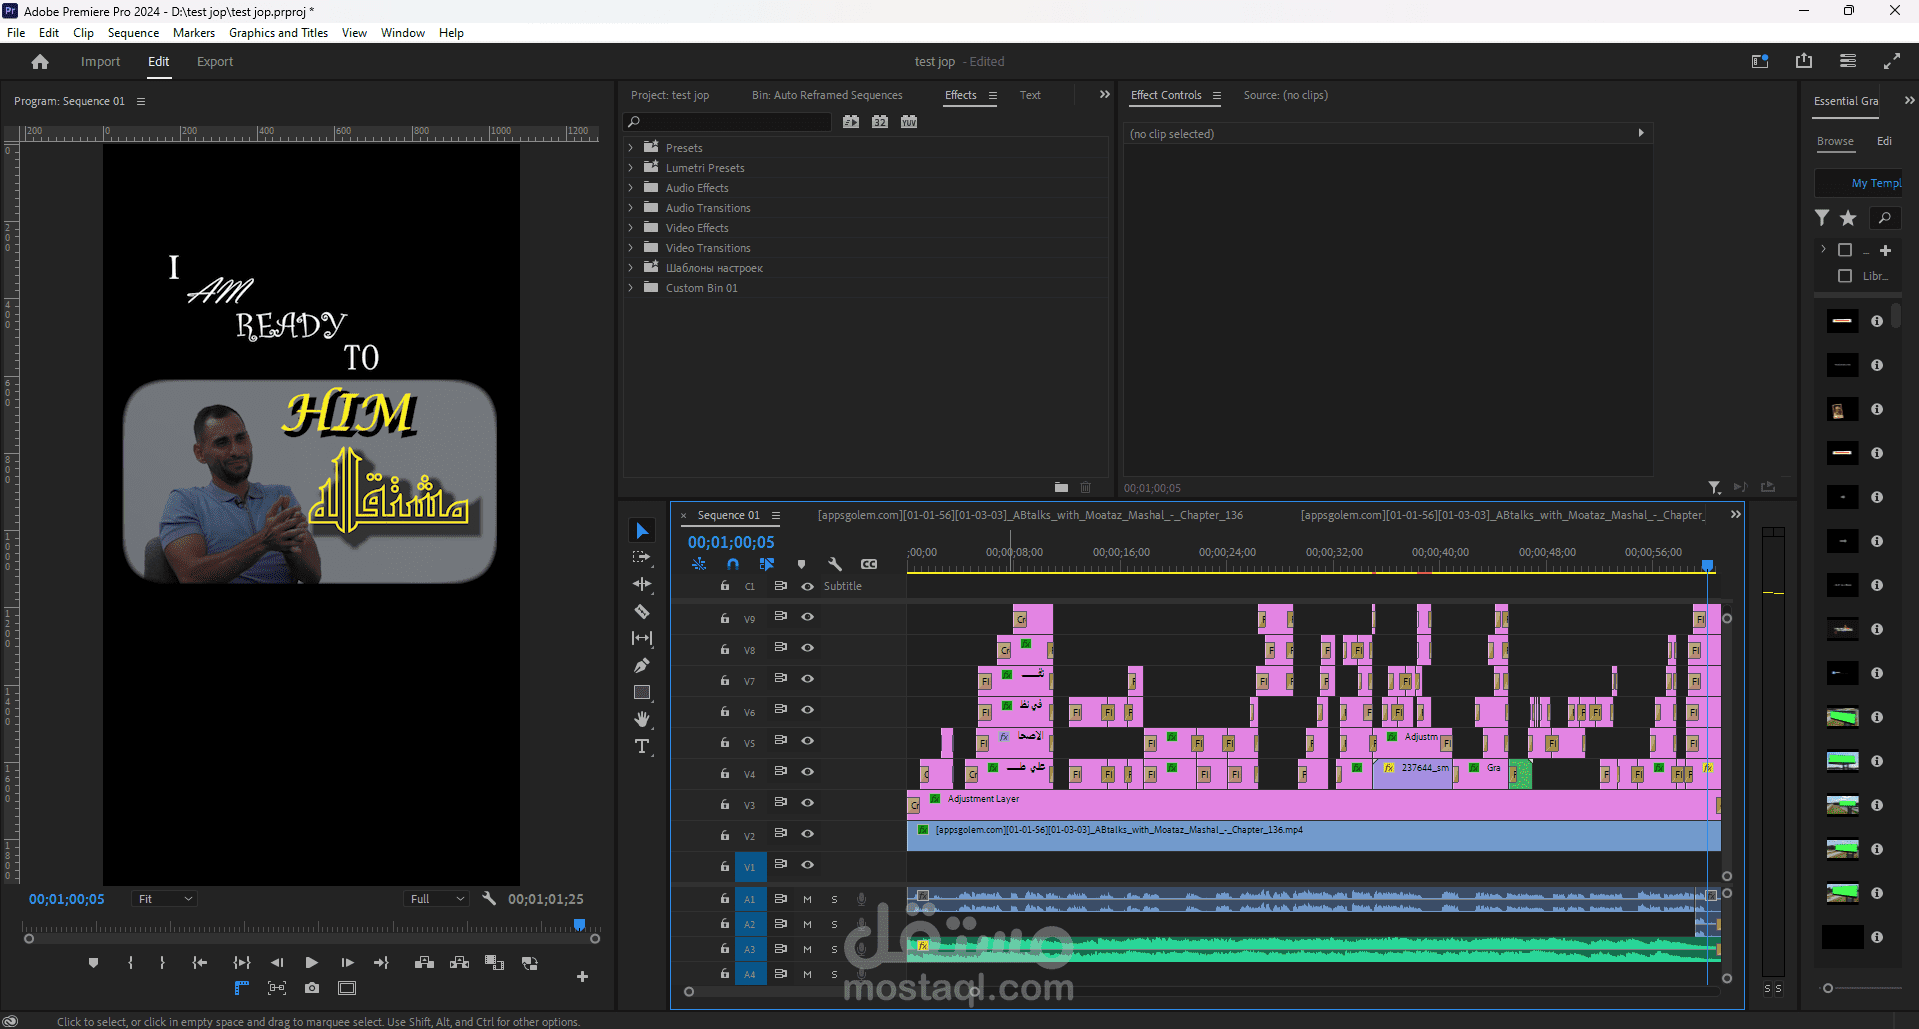Image resolution: width=1919 pixels, height=1029 pixels.
Task: Click the Lift button
Action: 424,963
